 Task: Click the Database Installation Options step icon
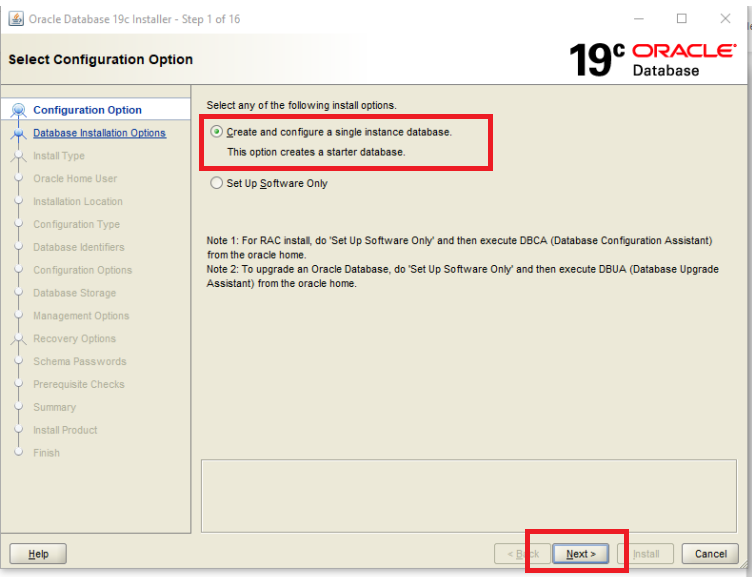[x=17, y=133]
